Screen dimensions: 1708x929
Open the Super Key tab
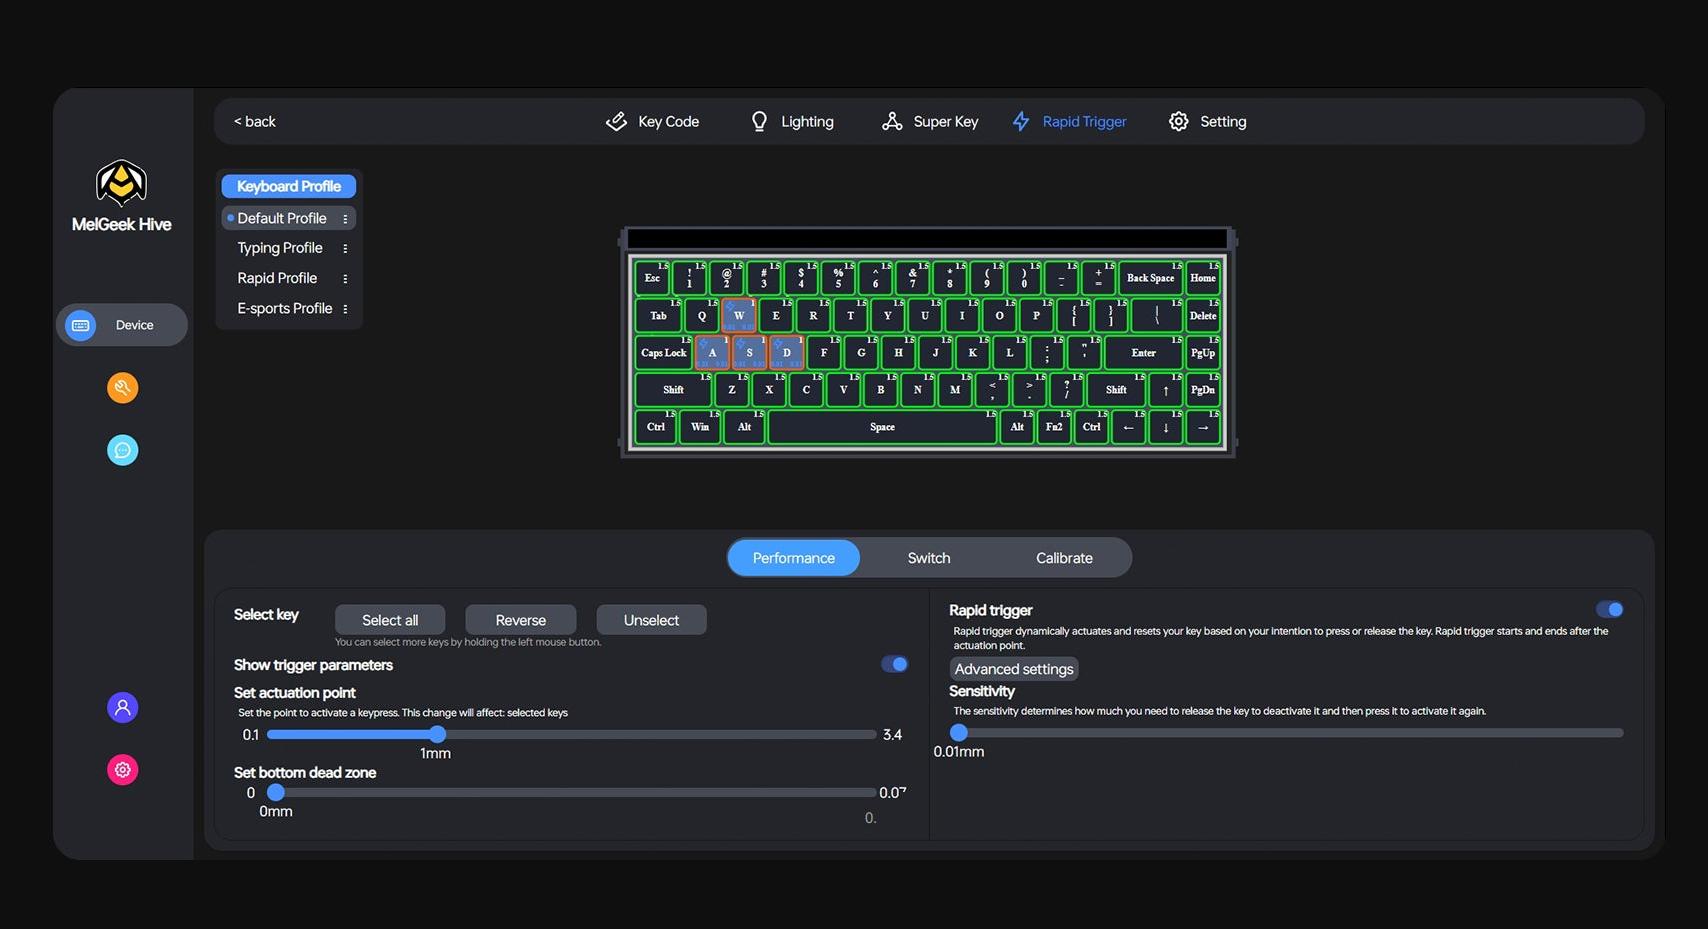930,121
